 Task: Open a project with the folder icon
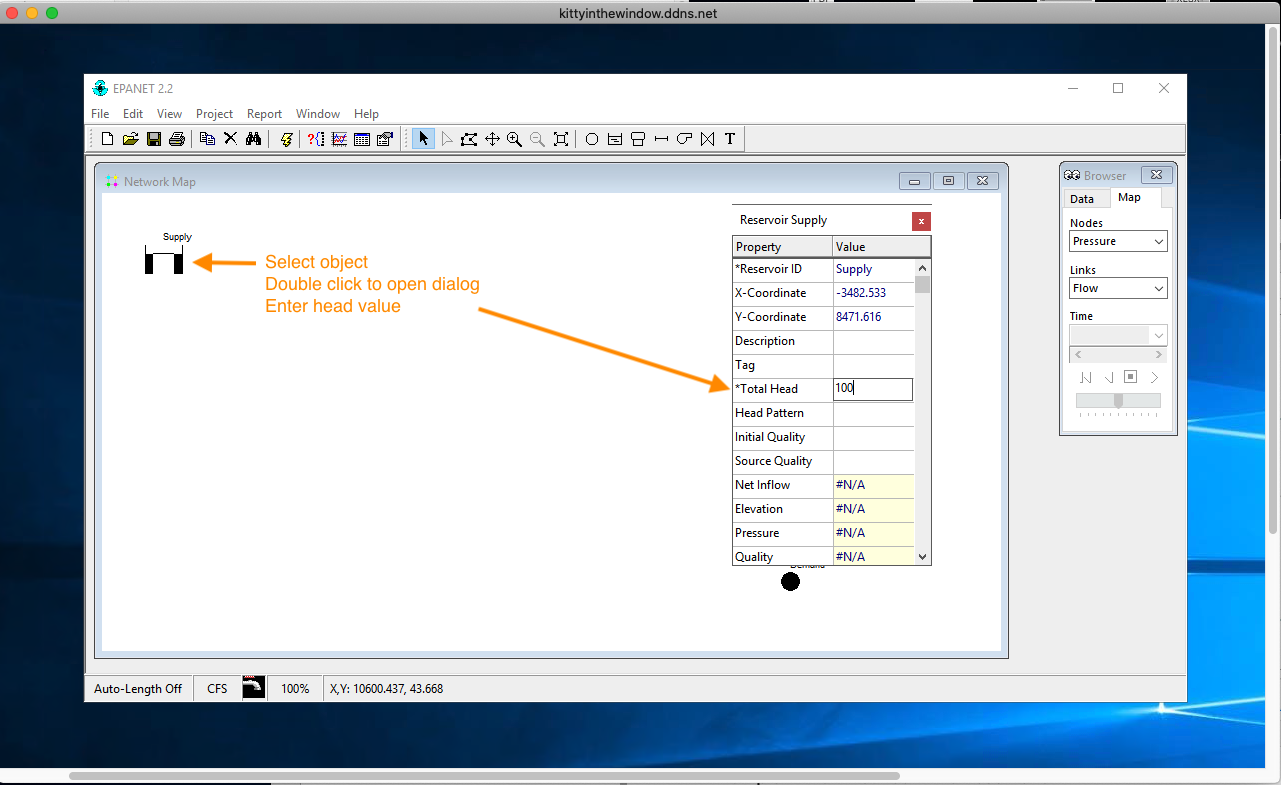[130, 139]
